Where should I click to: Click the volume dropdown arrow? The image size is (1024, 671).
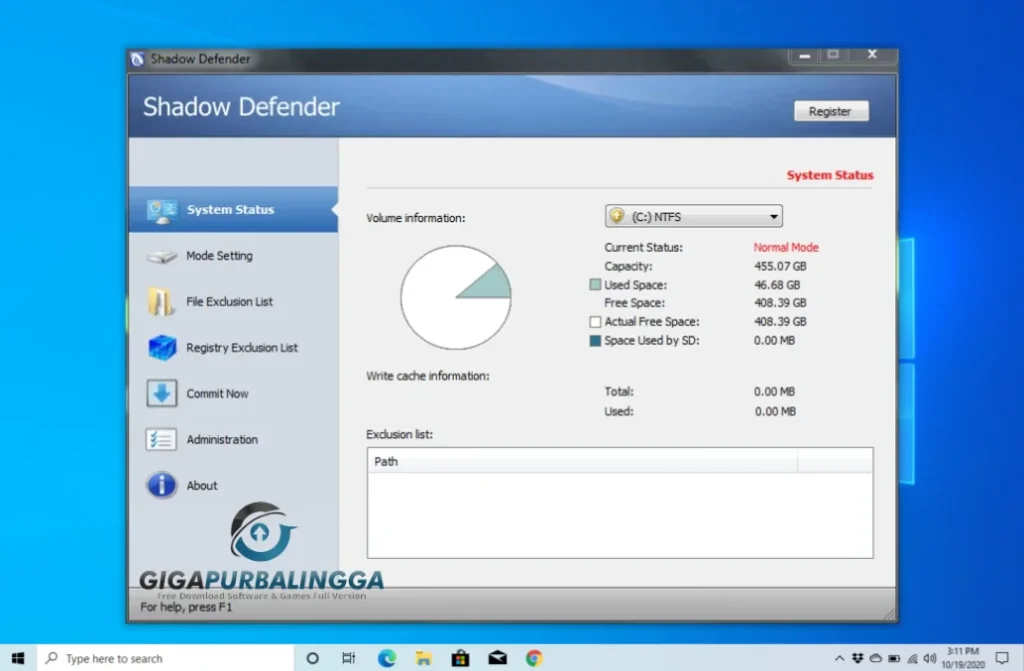[x=772, y=215]
